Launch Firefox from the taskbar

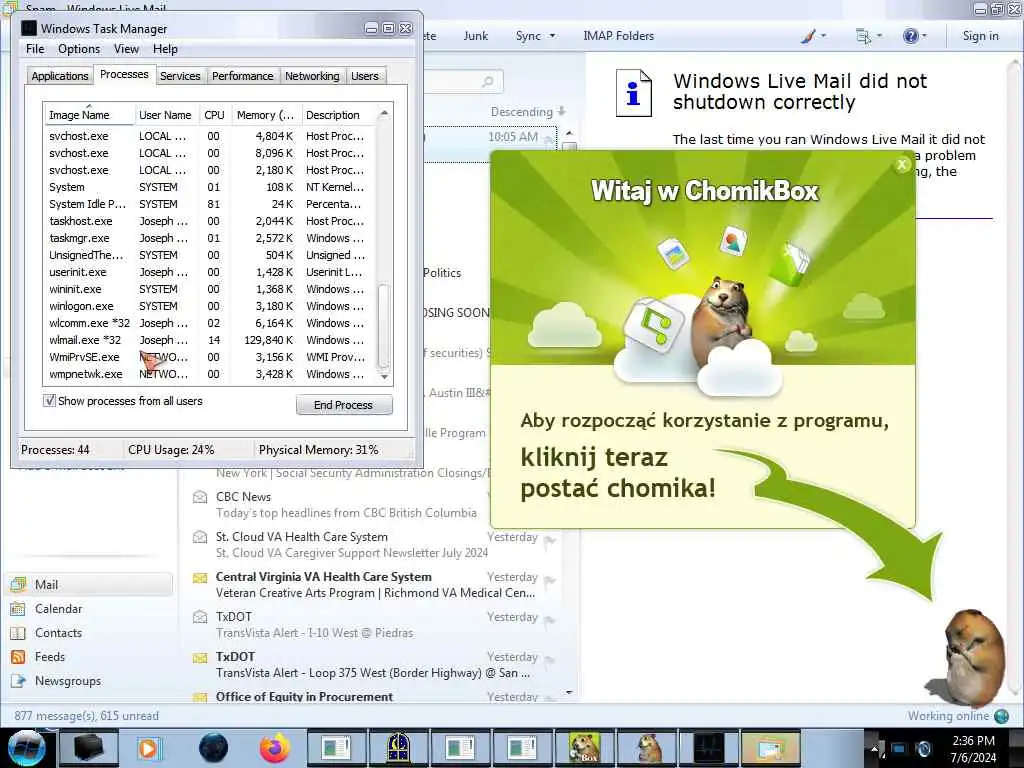click(x=275, y=748)
